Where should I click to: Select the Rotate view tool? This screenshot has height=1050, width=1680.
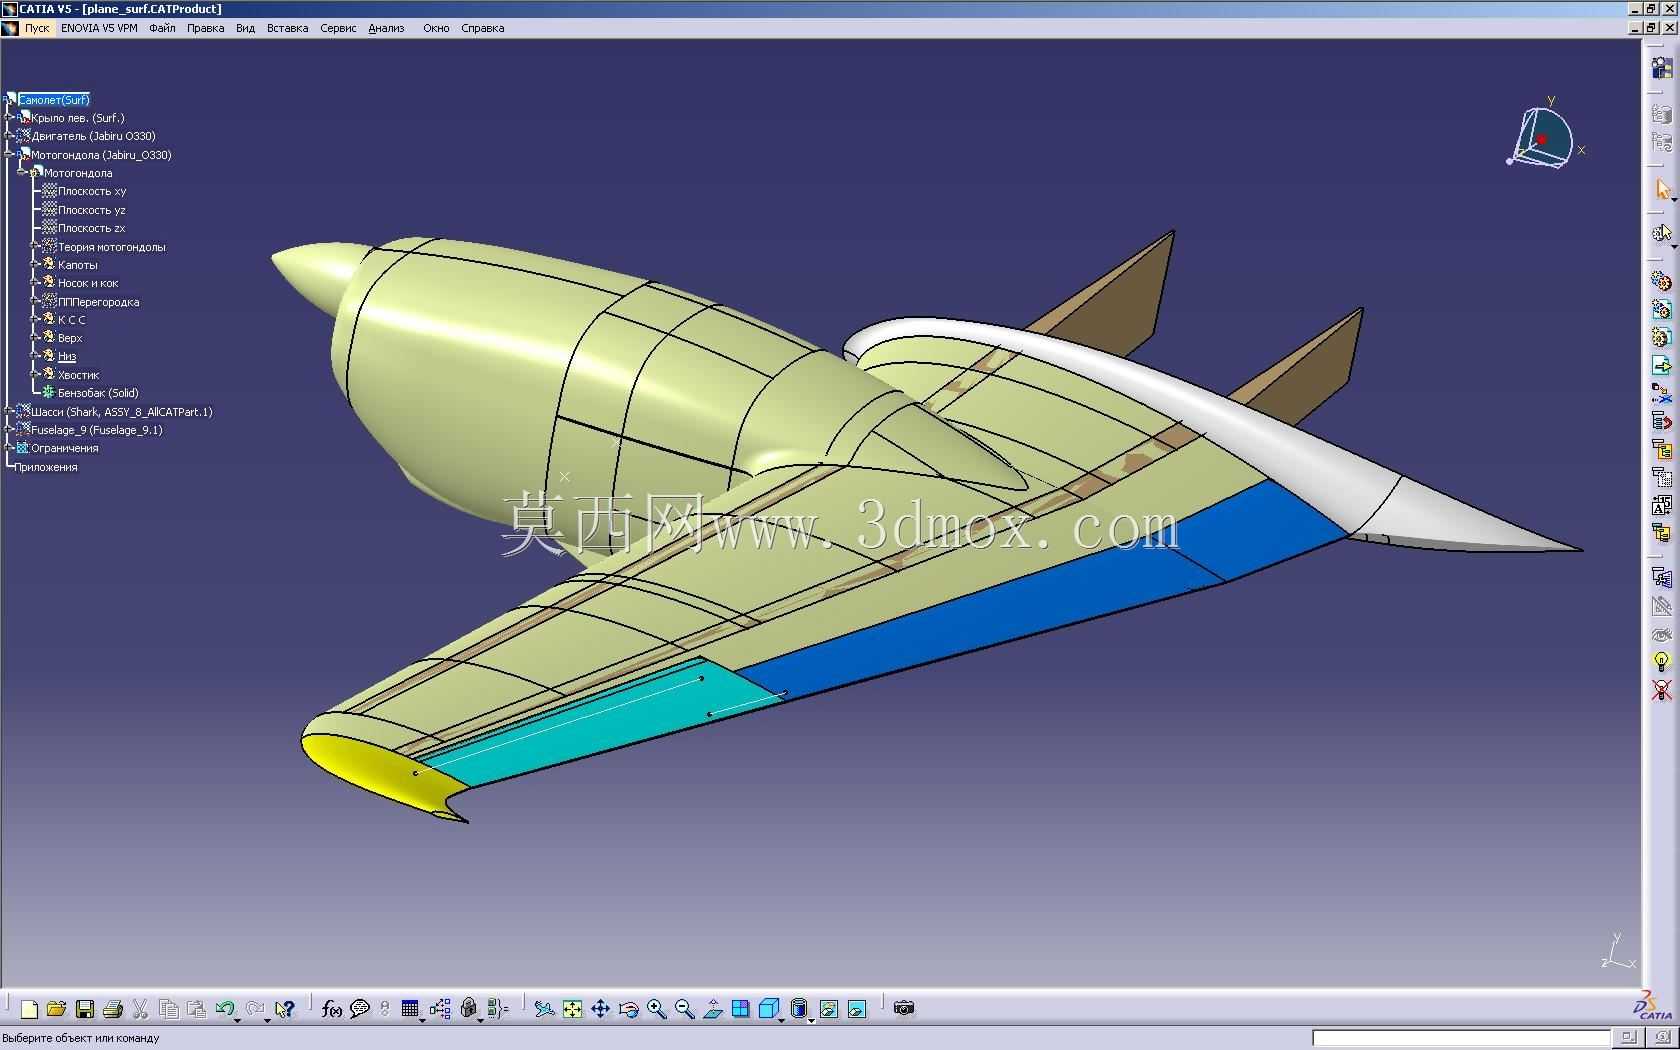[x=629, y=1009]
